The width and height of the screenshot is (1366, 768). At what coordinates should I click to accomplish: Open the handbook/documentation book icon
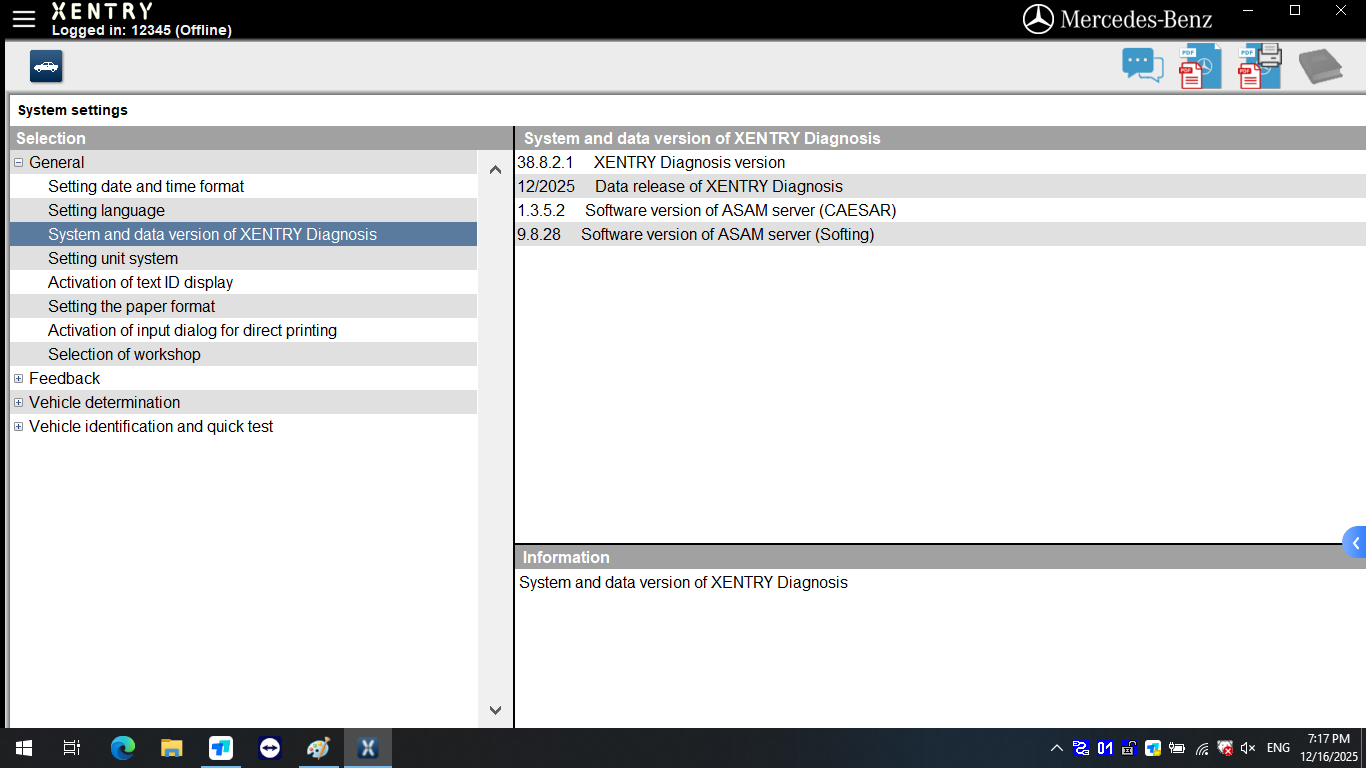(x=1320, y=64)
